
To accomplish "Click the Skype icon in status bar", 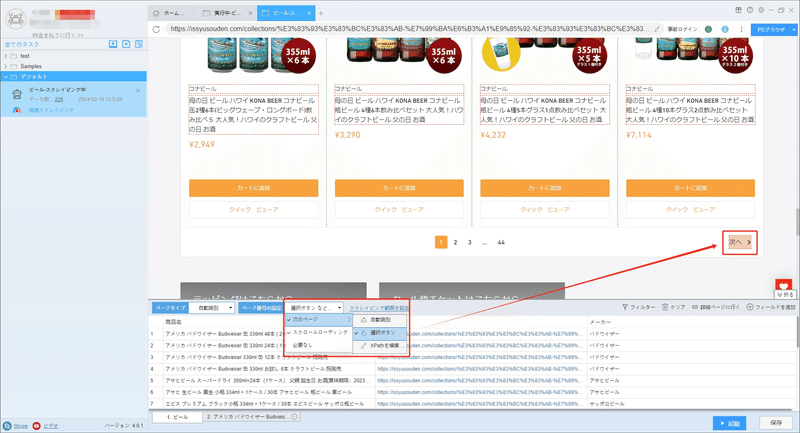I will tap(7, 426).
